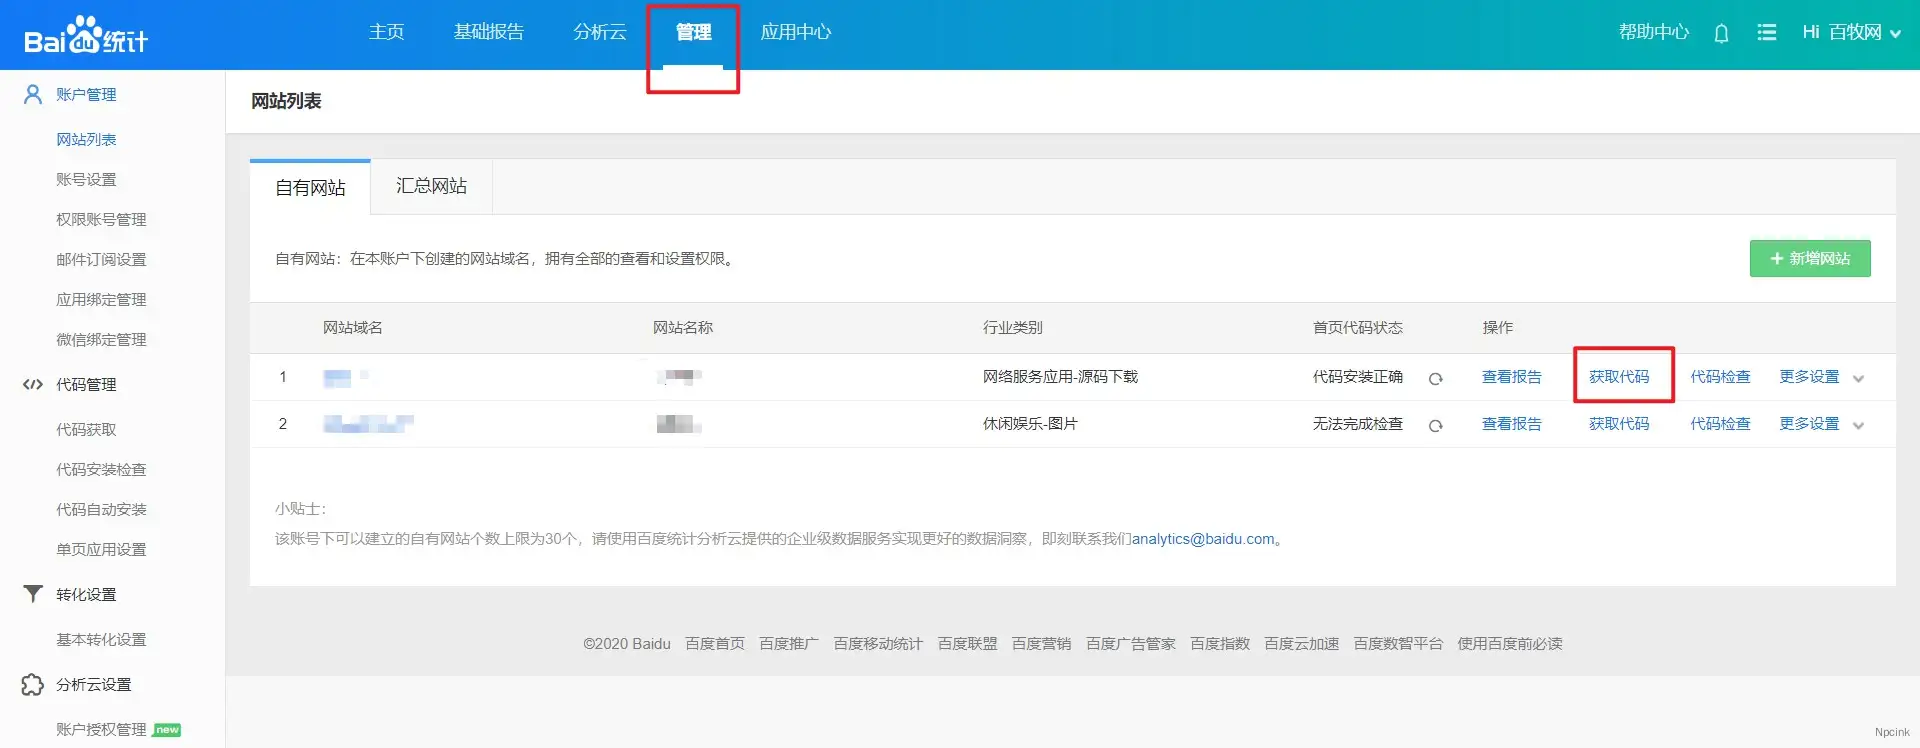Image resolution: width=1920 pixels, height=748 pixels.
Task: Expand 更多设置 chevron in row 2
Action: (1858, 426)
